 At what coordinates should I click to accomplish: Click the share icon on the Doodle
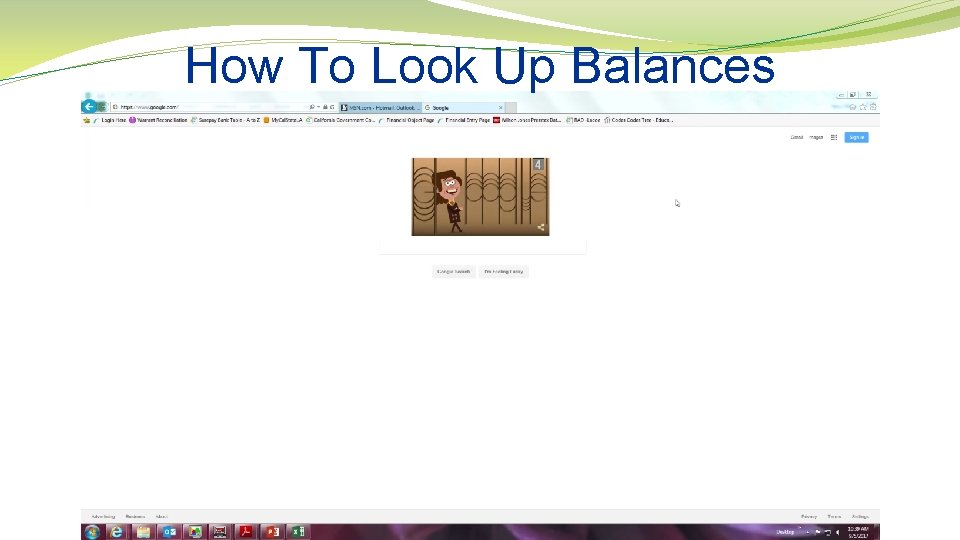(x=541, y=227)
